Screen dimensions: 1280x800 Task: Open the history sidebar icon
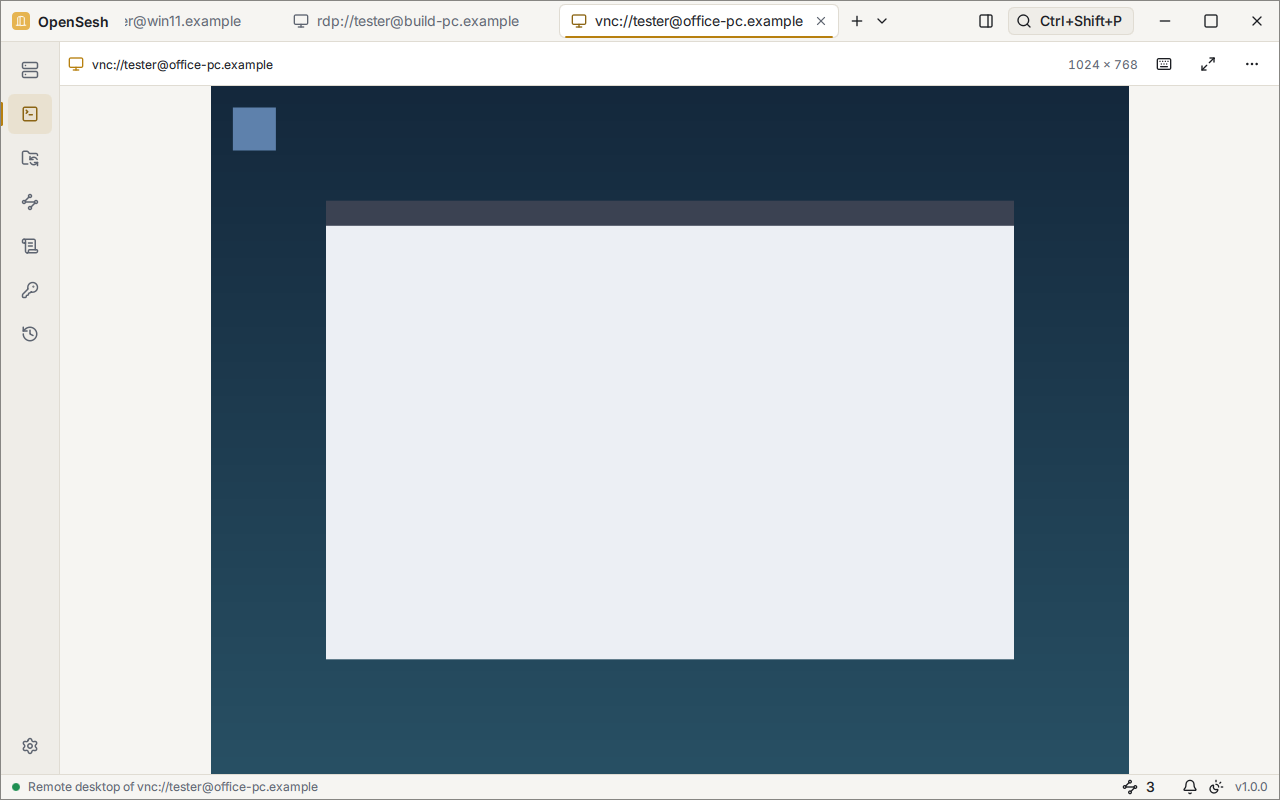point(30,334)
